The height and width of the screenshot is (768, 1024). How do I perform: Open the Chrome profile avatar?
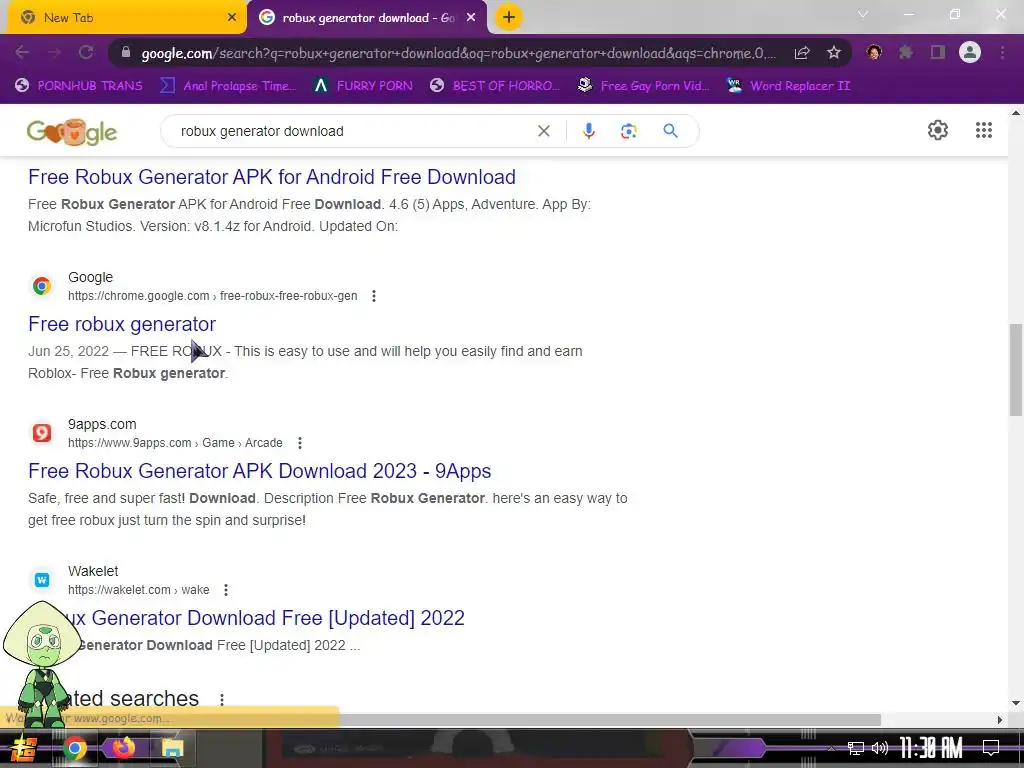pyautogui.click(x=970, y=52)
